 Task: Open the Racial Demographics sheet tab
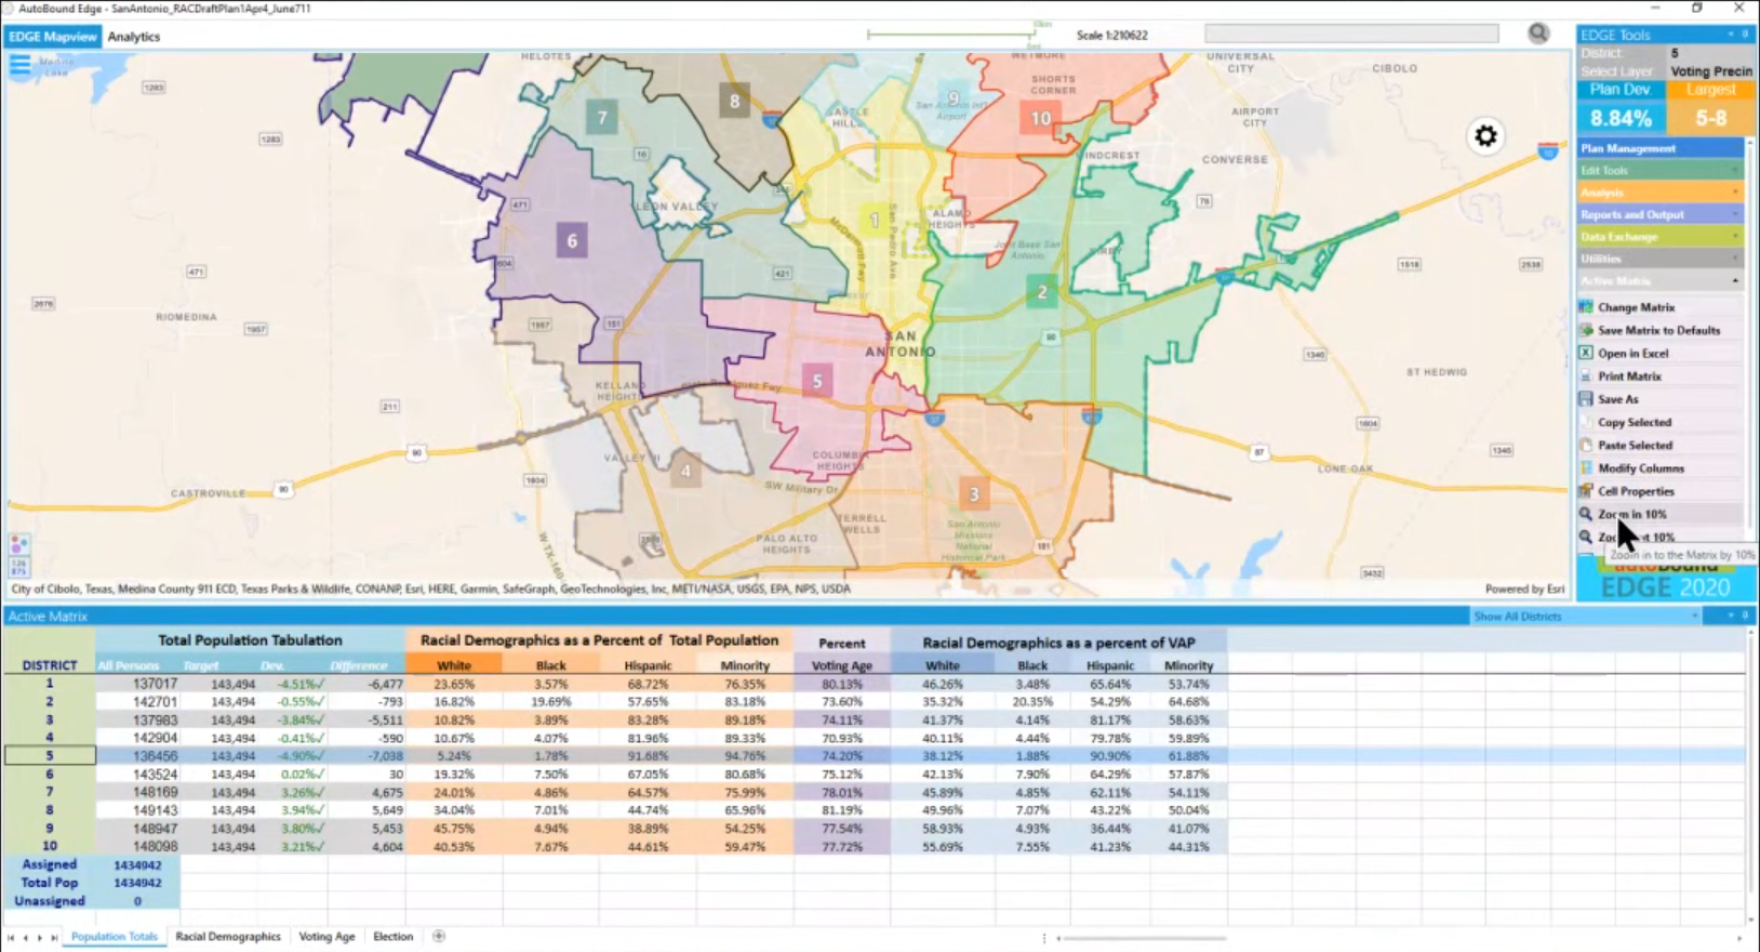coord(228,936)
